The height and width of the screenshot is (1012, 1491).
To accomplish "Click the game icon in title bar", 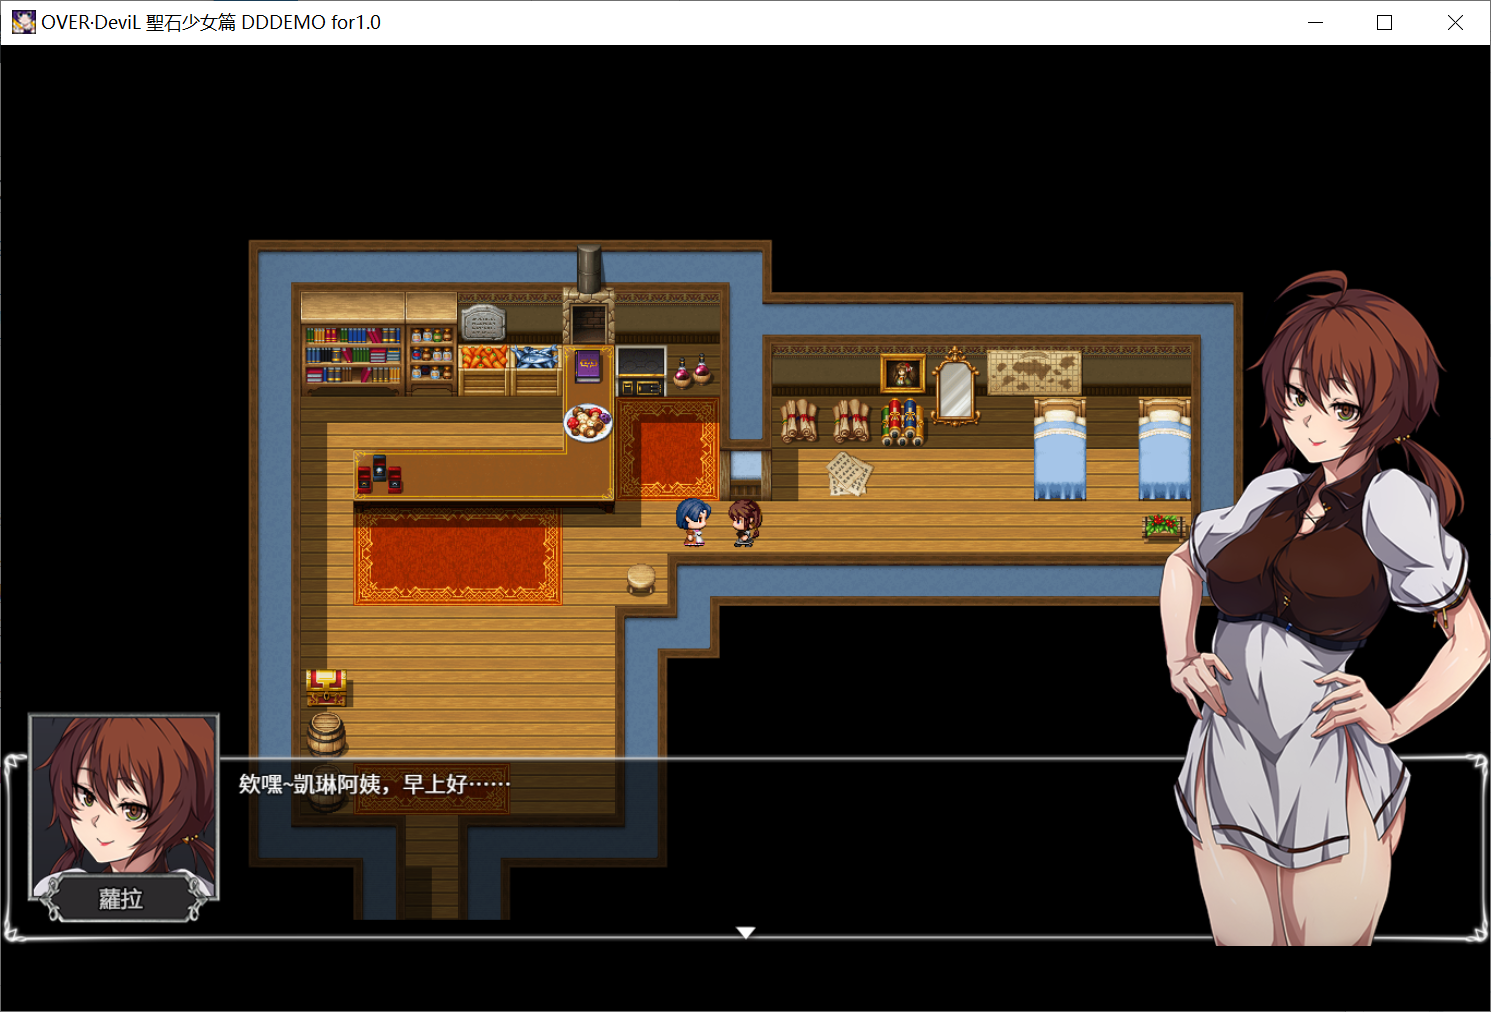I will (23, 22).
